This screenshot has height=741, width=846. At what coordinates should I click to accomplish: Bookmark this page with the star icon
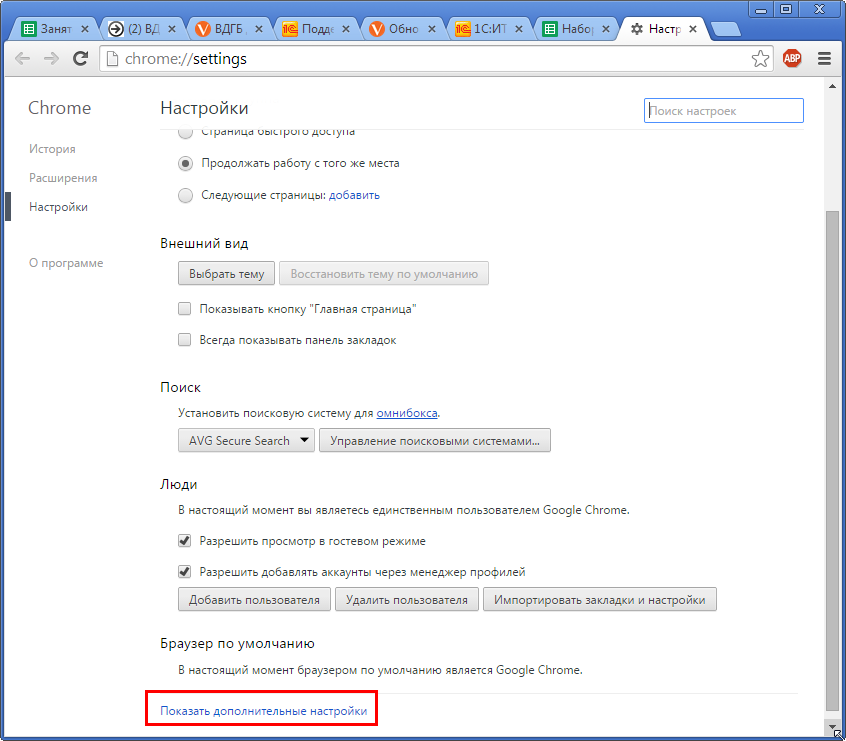tap(760, 58)
